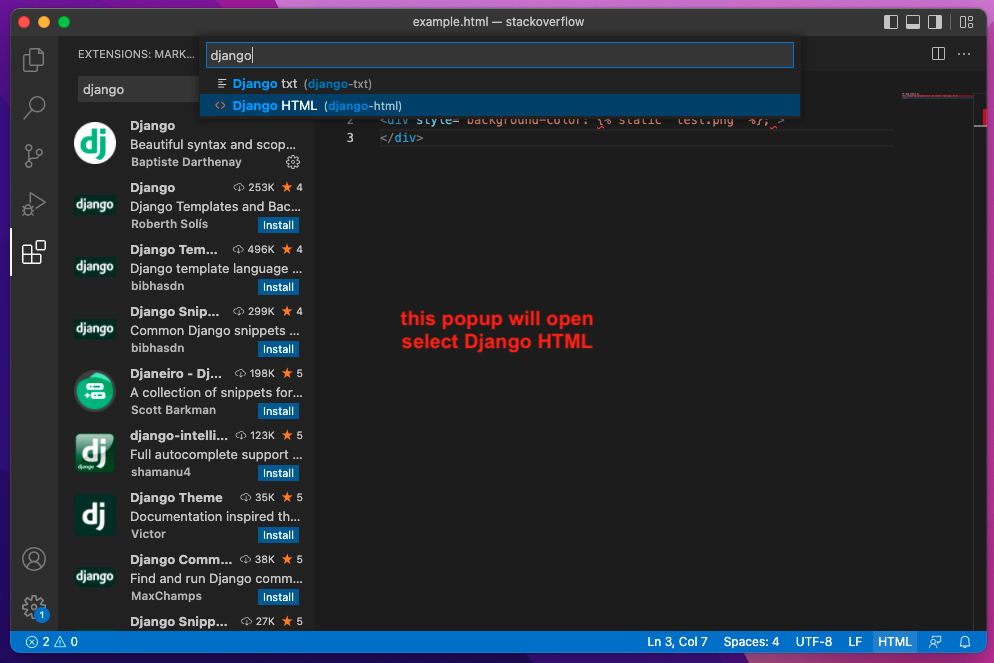Change encoding via UTF-8 status item
This screenshot has width=994, height=663.
click(x=814, y=642)
